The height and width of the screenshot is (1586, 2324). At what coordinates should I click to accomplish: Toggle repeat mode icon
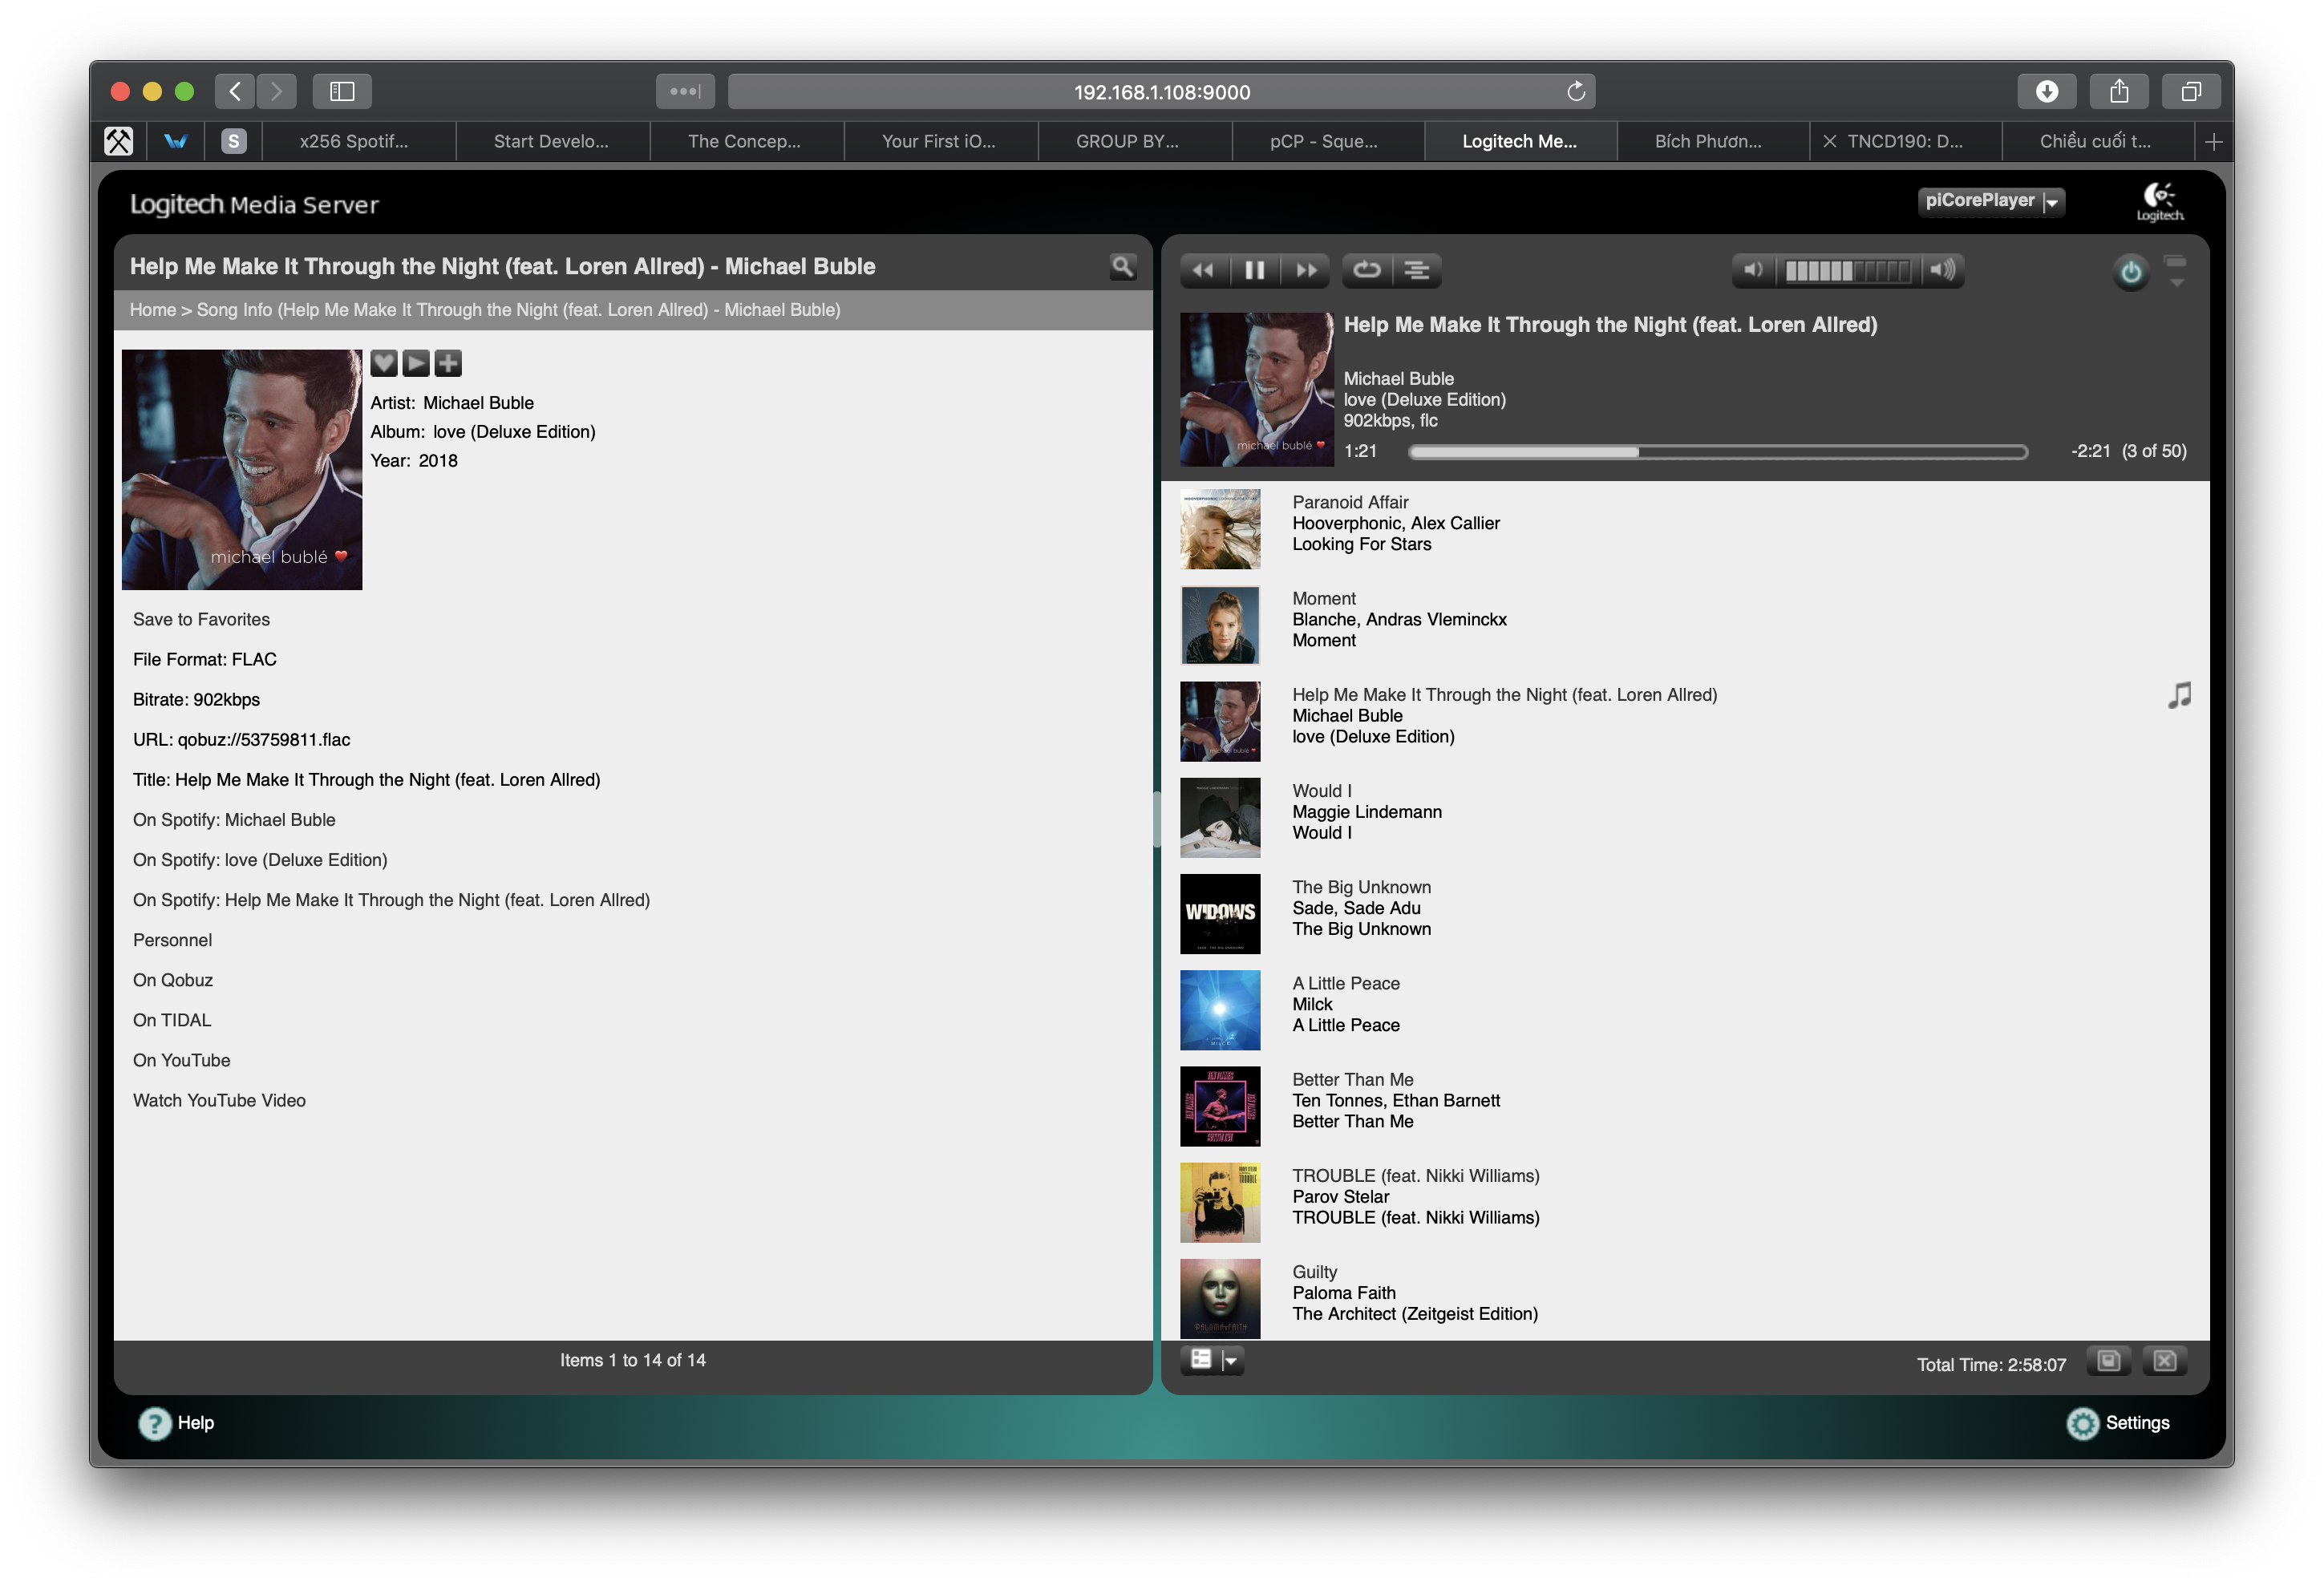coord(1366,270)
